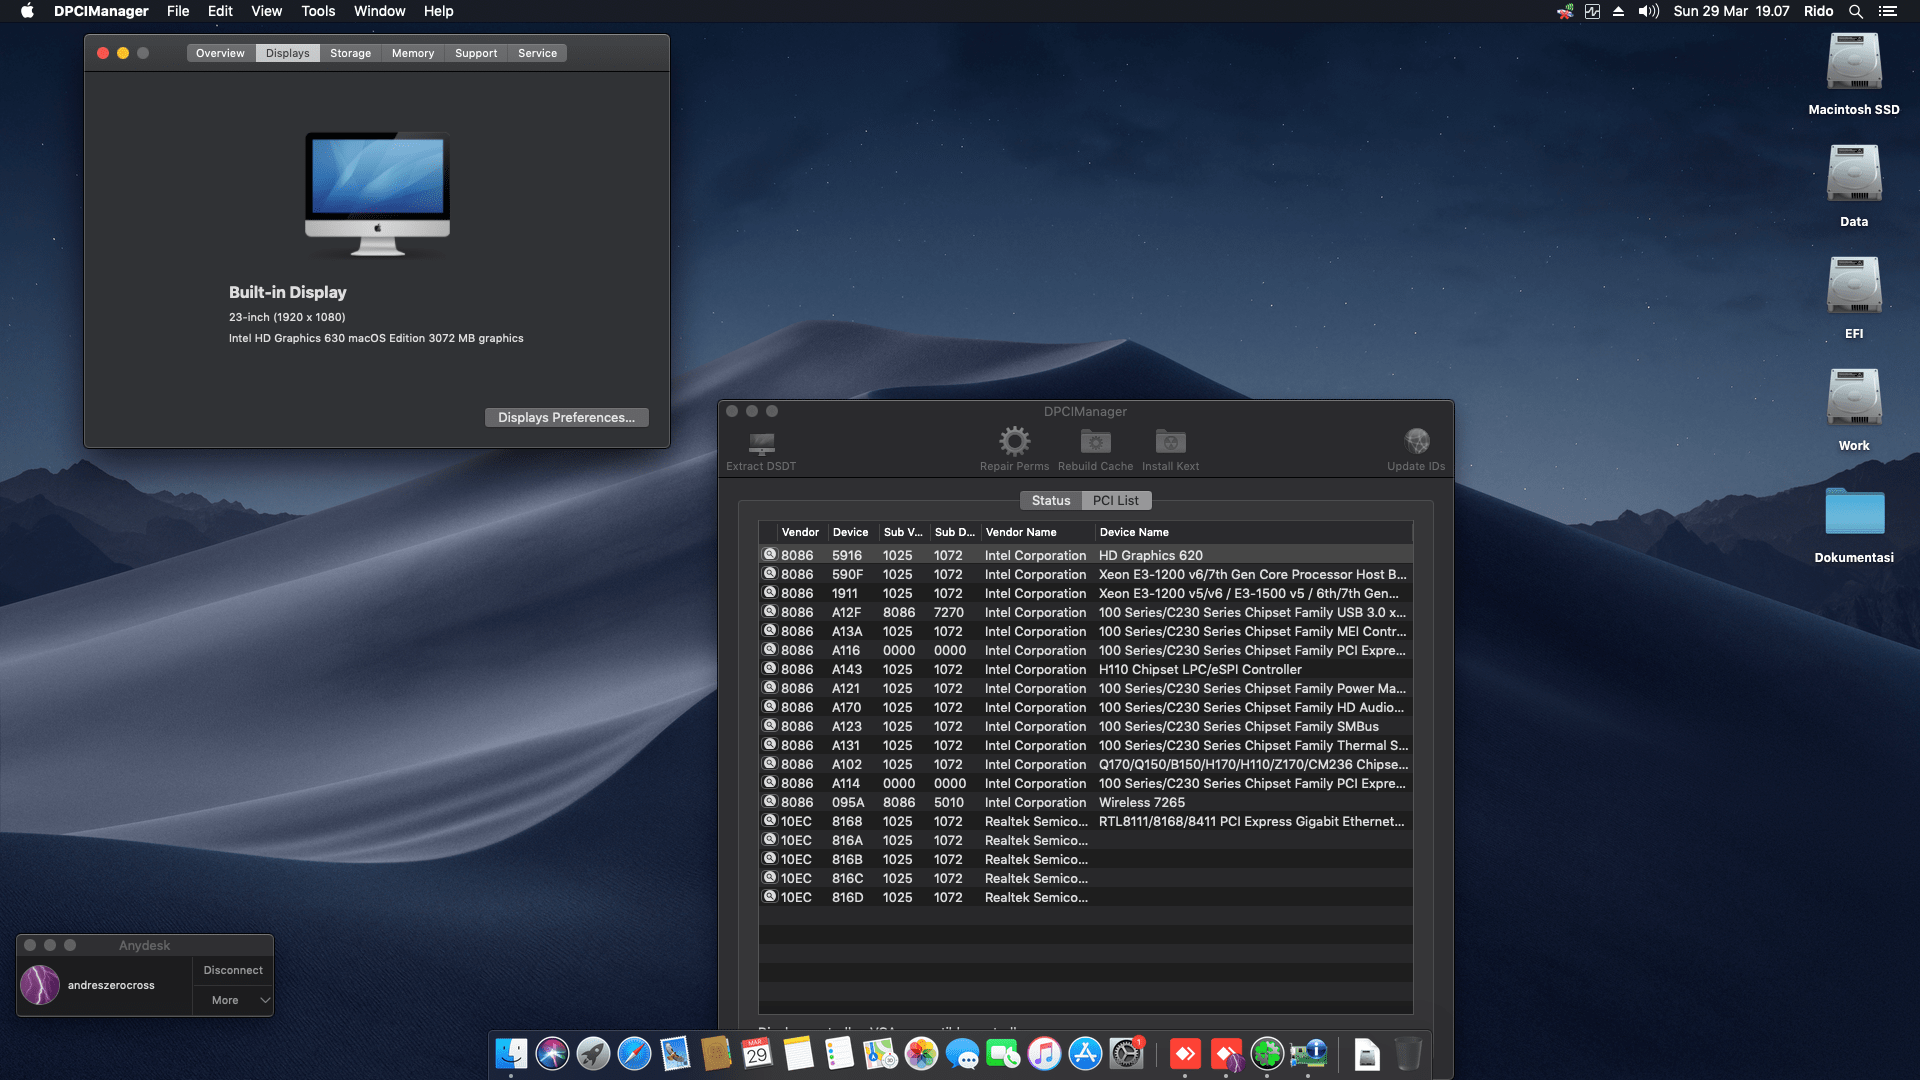Open the Notes app in Dock
This screenshot has width=1920, height=1080.
(x=798, y=1053)
